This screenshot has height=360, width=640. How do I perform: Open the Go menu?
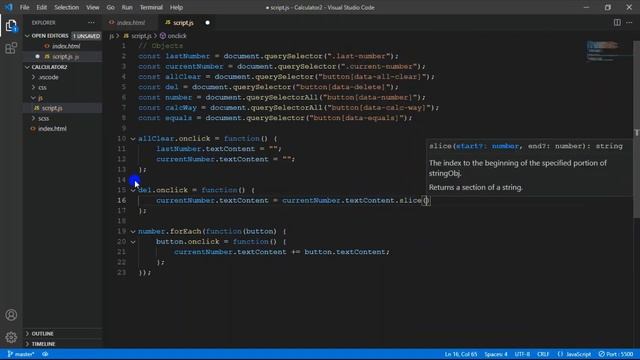(x=111, y=7)
